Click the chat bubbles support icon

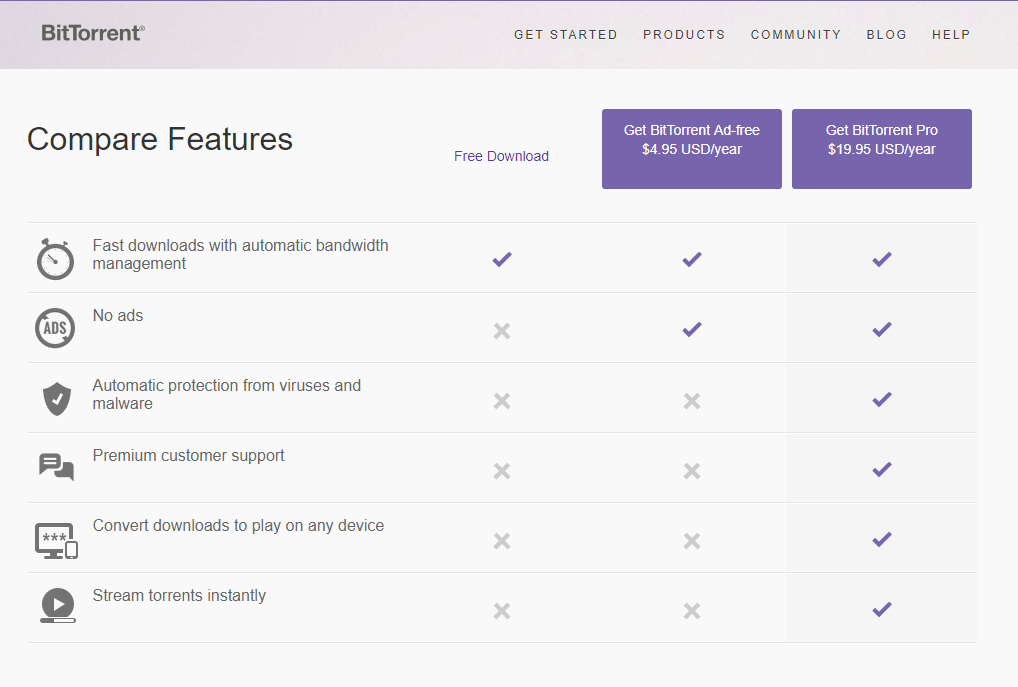click(x=56, y=468)
